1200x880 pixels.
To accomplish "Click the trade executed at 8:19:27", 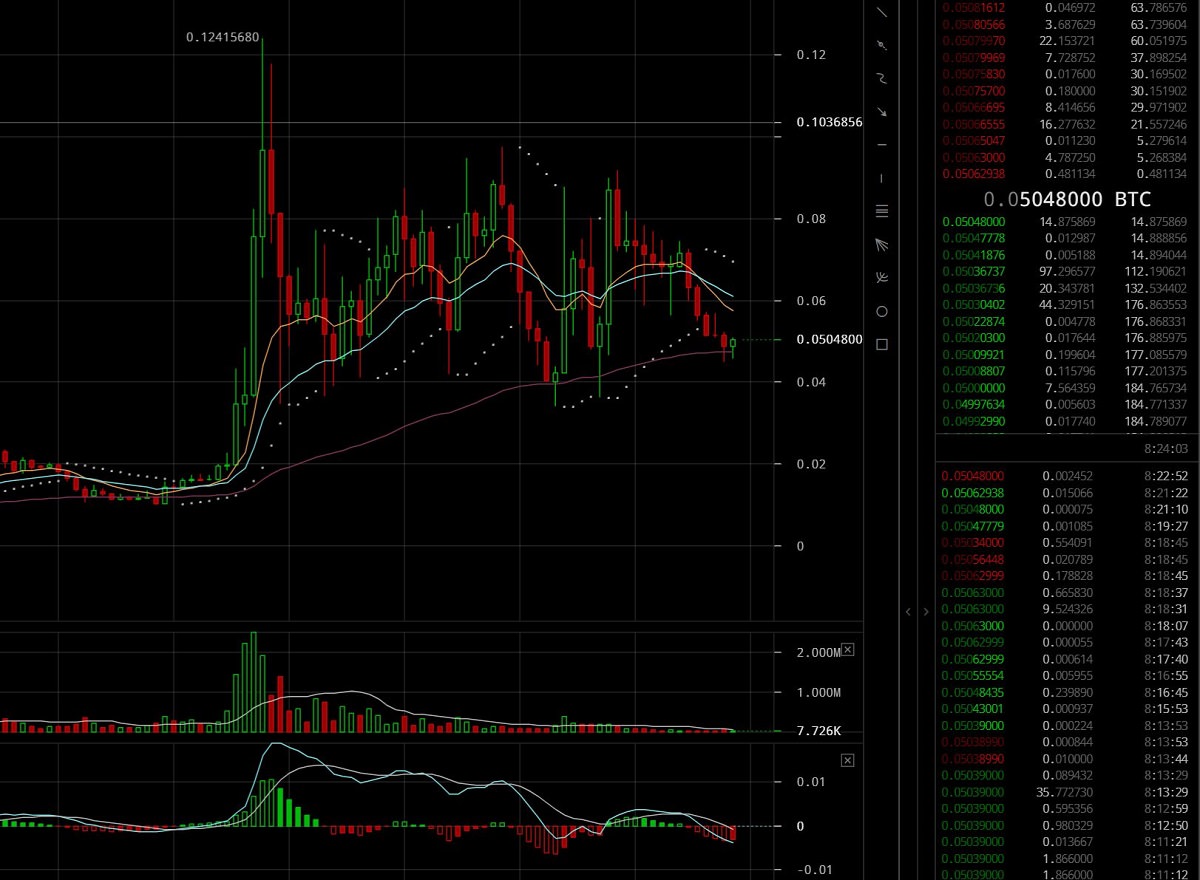I will (1067, 526).
